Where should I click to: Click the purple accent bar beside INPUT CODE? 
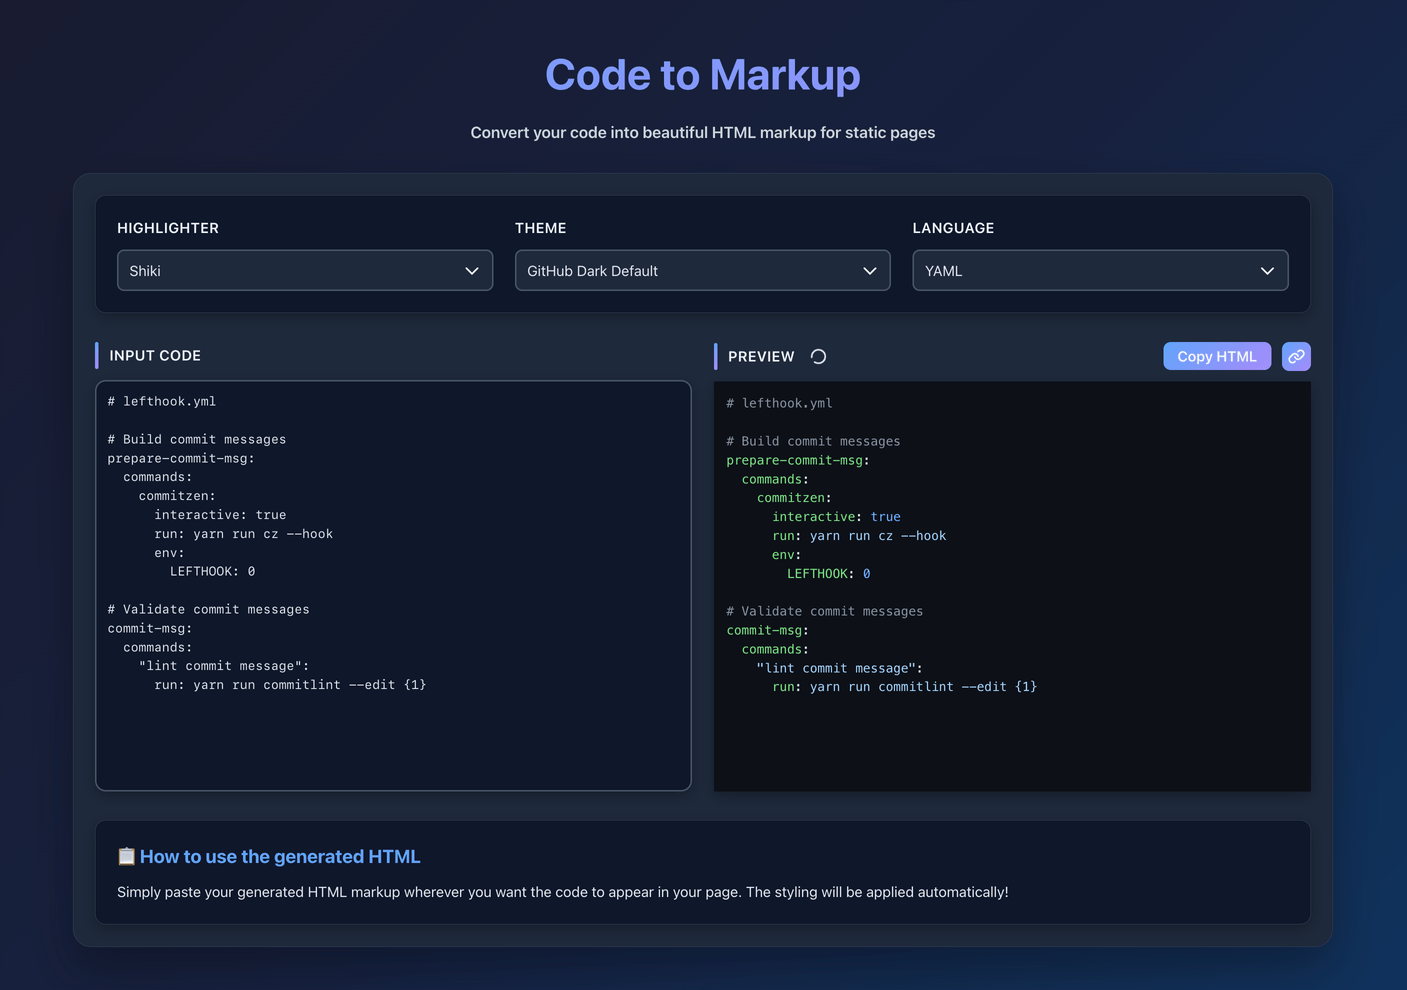coord(96,355)
